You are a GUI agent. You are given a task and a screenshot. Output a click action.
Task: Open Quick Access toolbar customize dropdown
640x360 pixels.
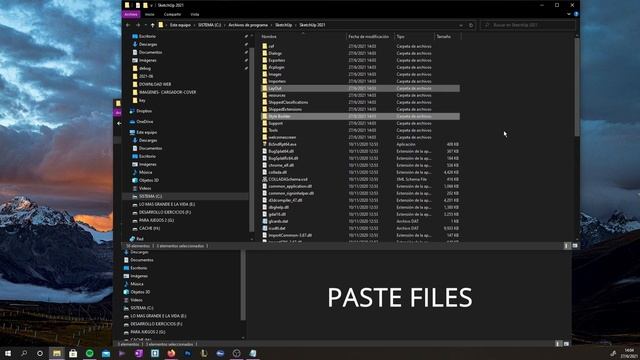tap(151, 5)
